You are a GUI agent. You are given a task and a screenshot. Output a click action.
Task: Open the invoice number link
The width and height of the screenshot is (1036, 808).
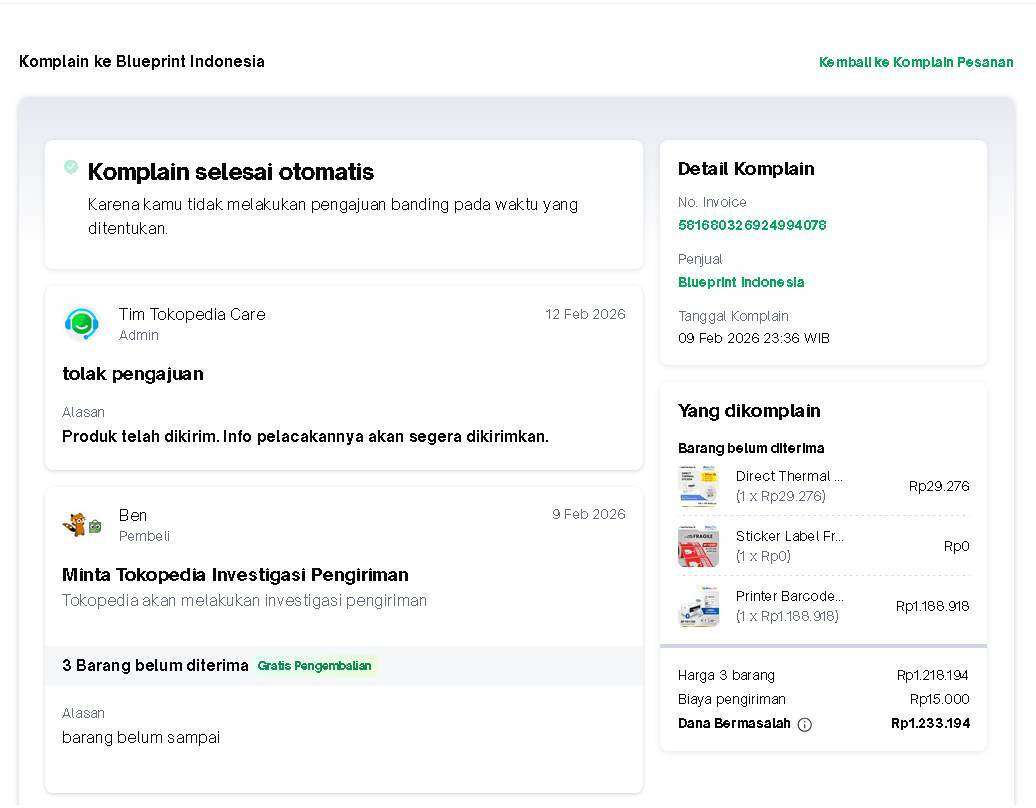coord(752,225)
